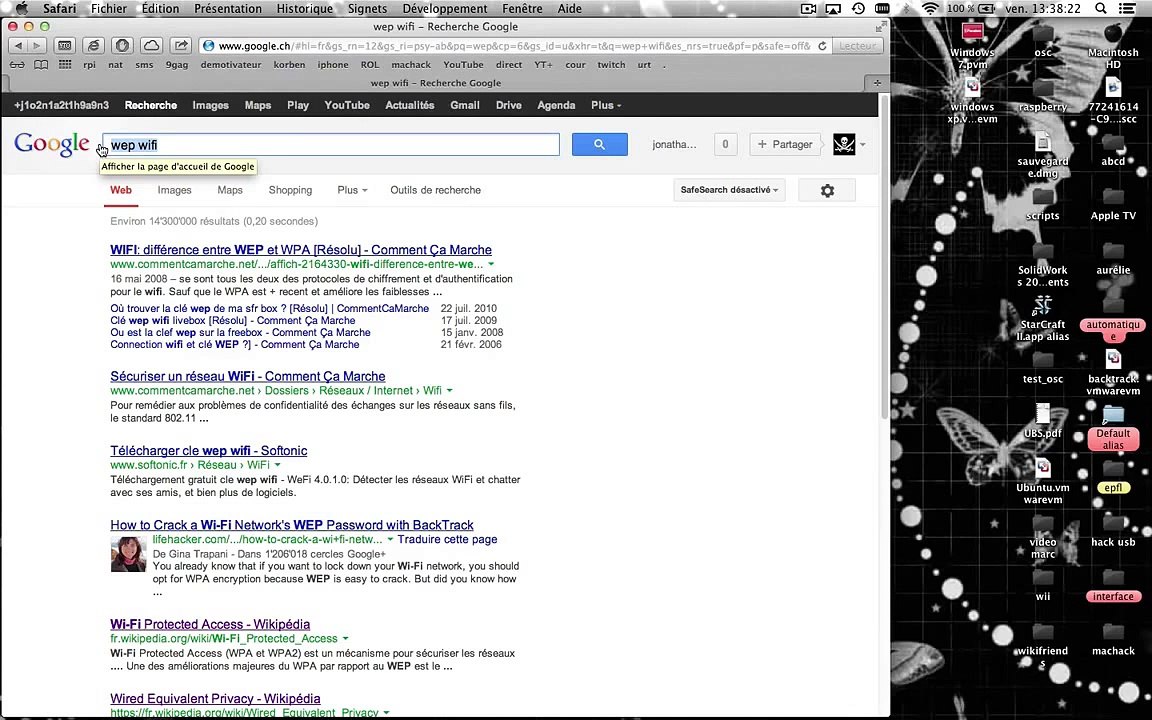Add a new tab with plus icon

point(876,83)
